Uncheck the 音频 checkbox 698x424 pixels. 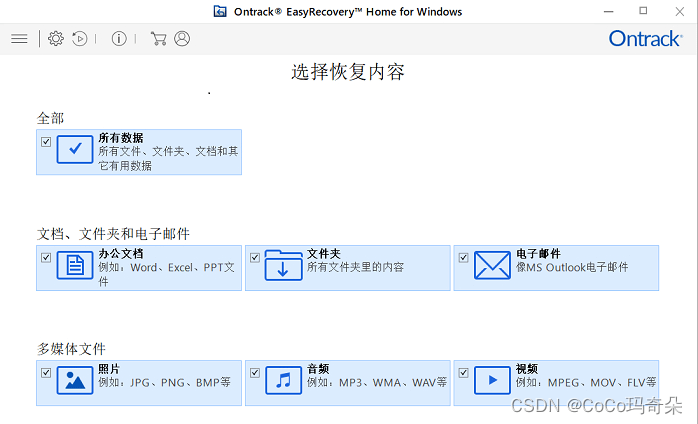pos(255,373)
